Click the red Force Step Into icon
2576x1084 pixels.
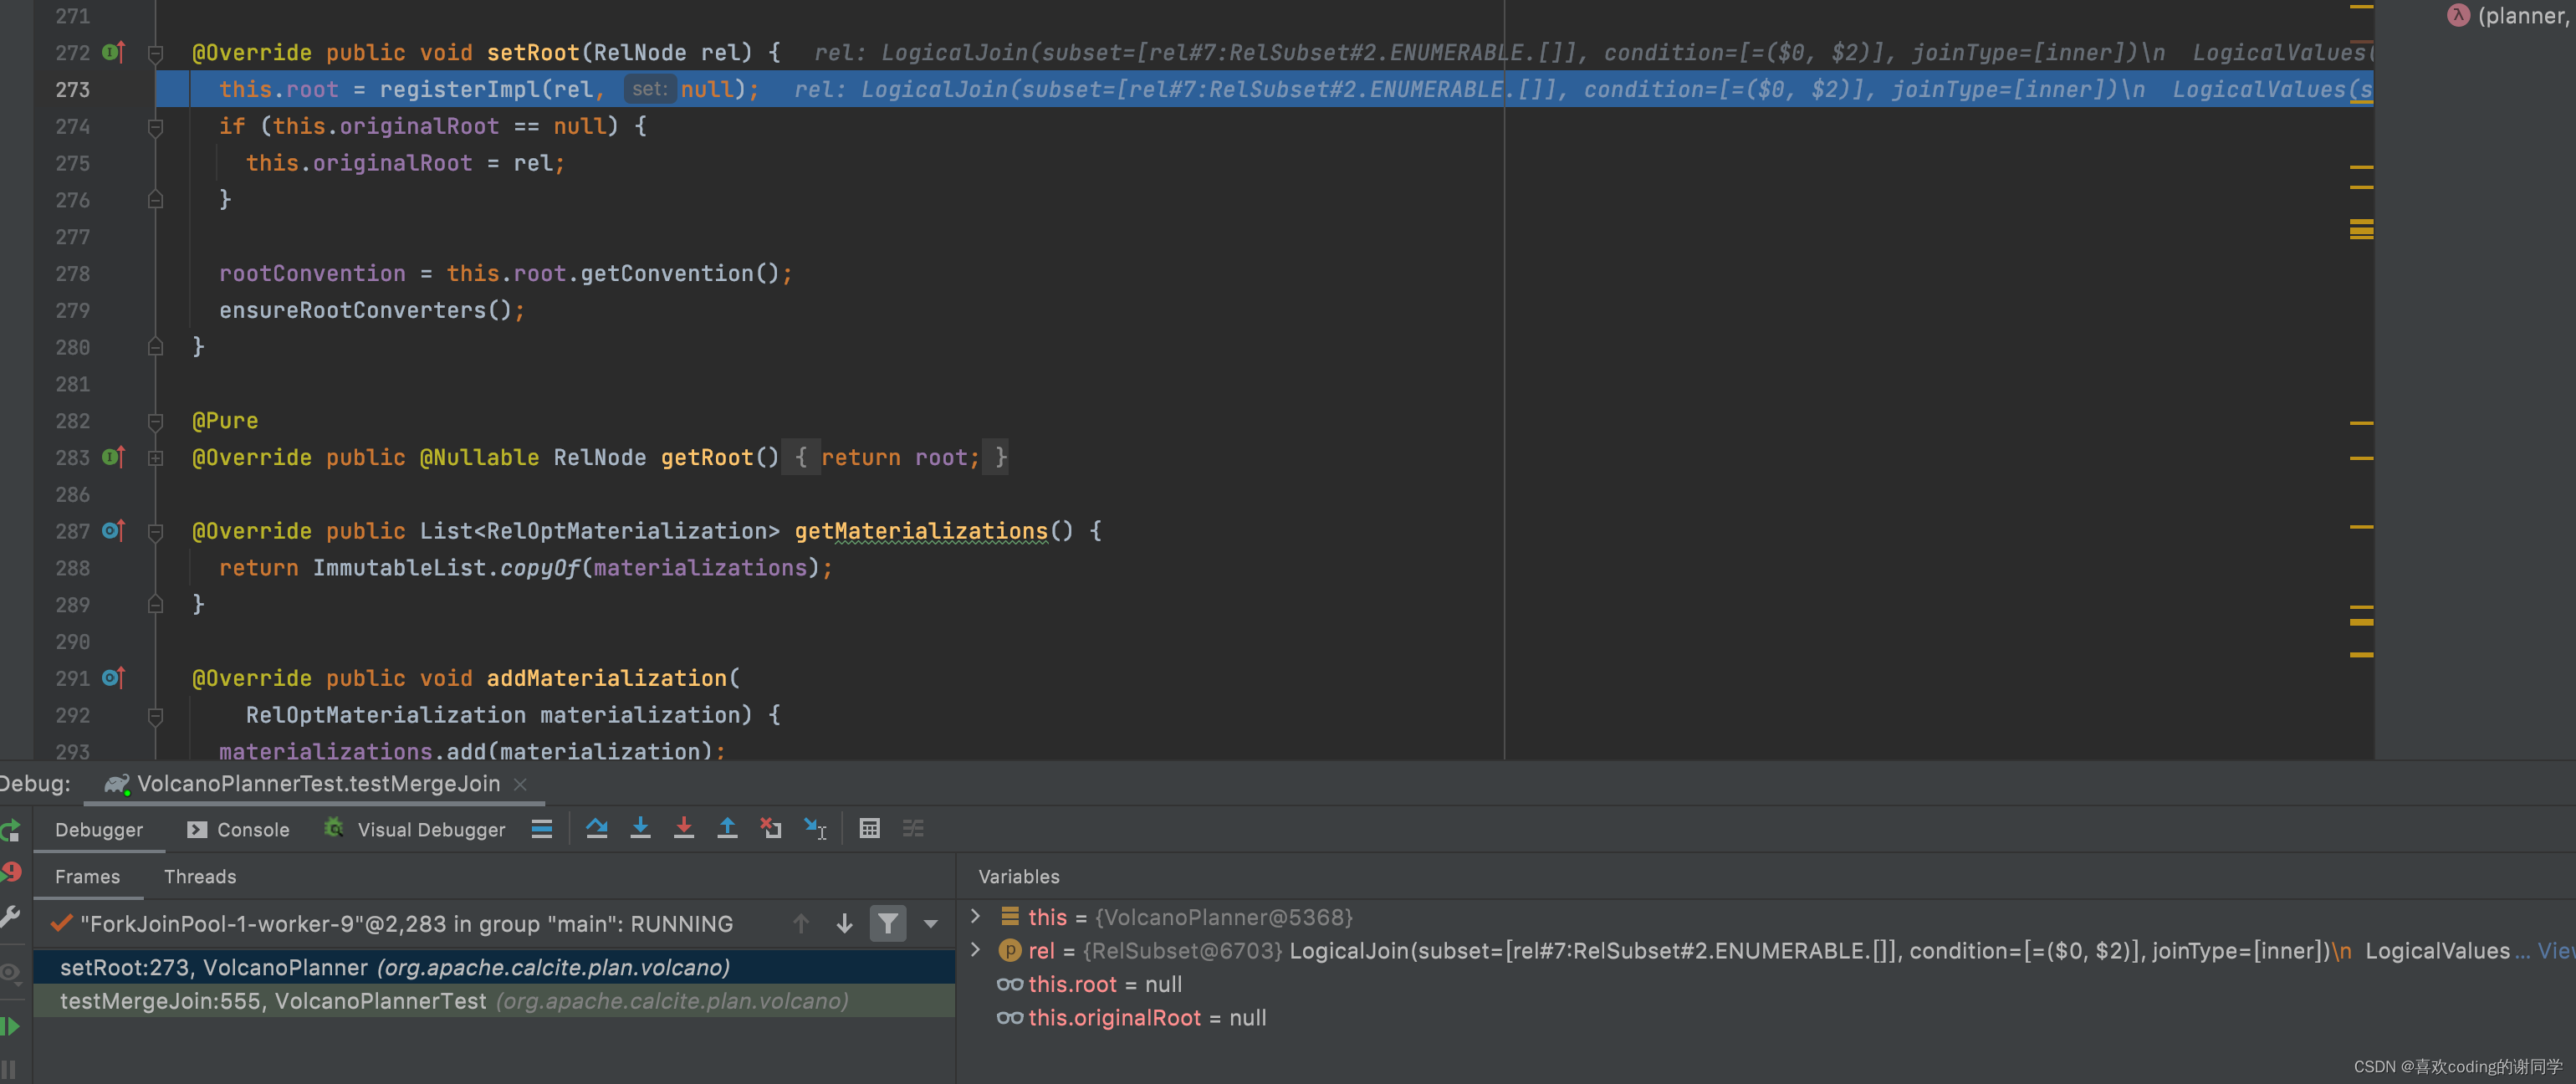(x=684, y=828)
